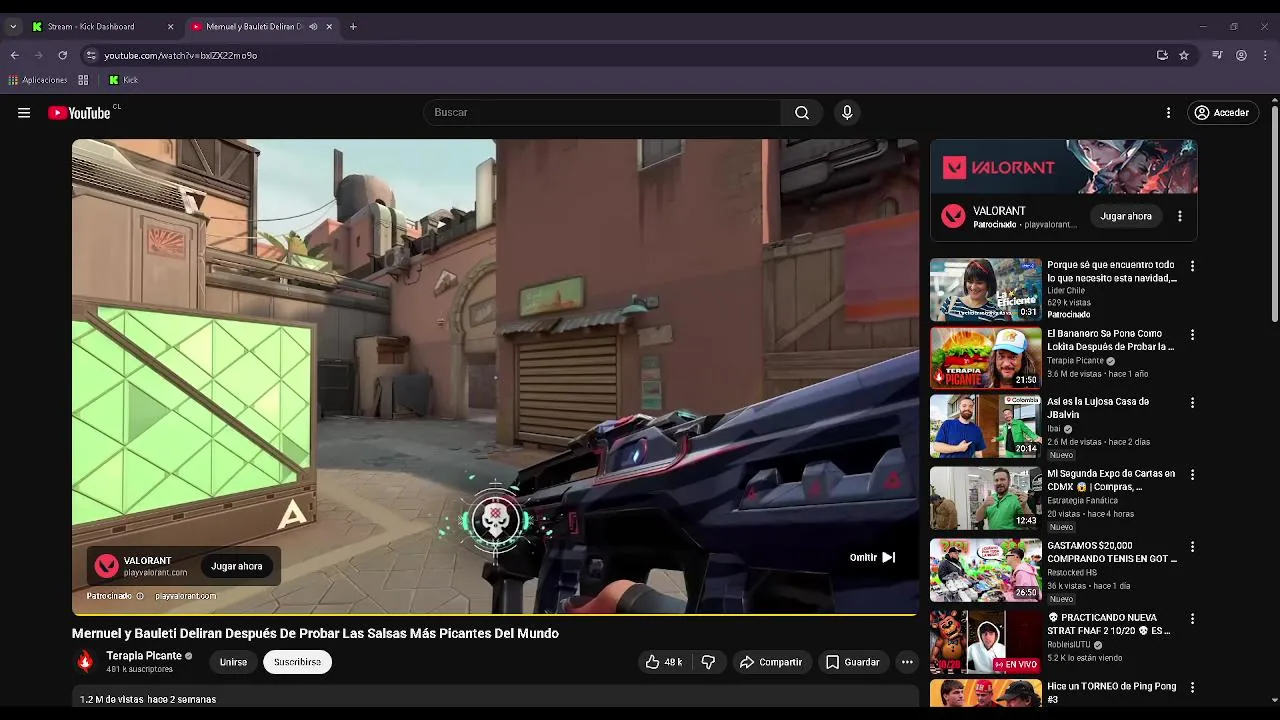Expand the video description showing 1.2 M de vistas

495,698
